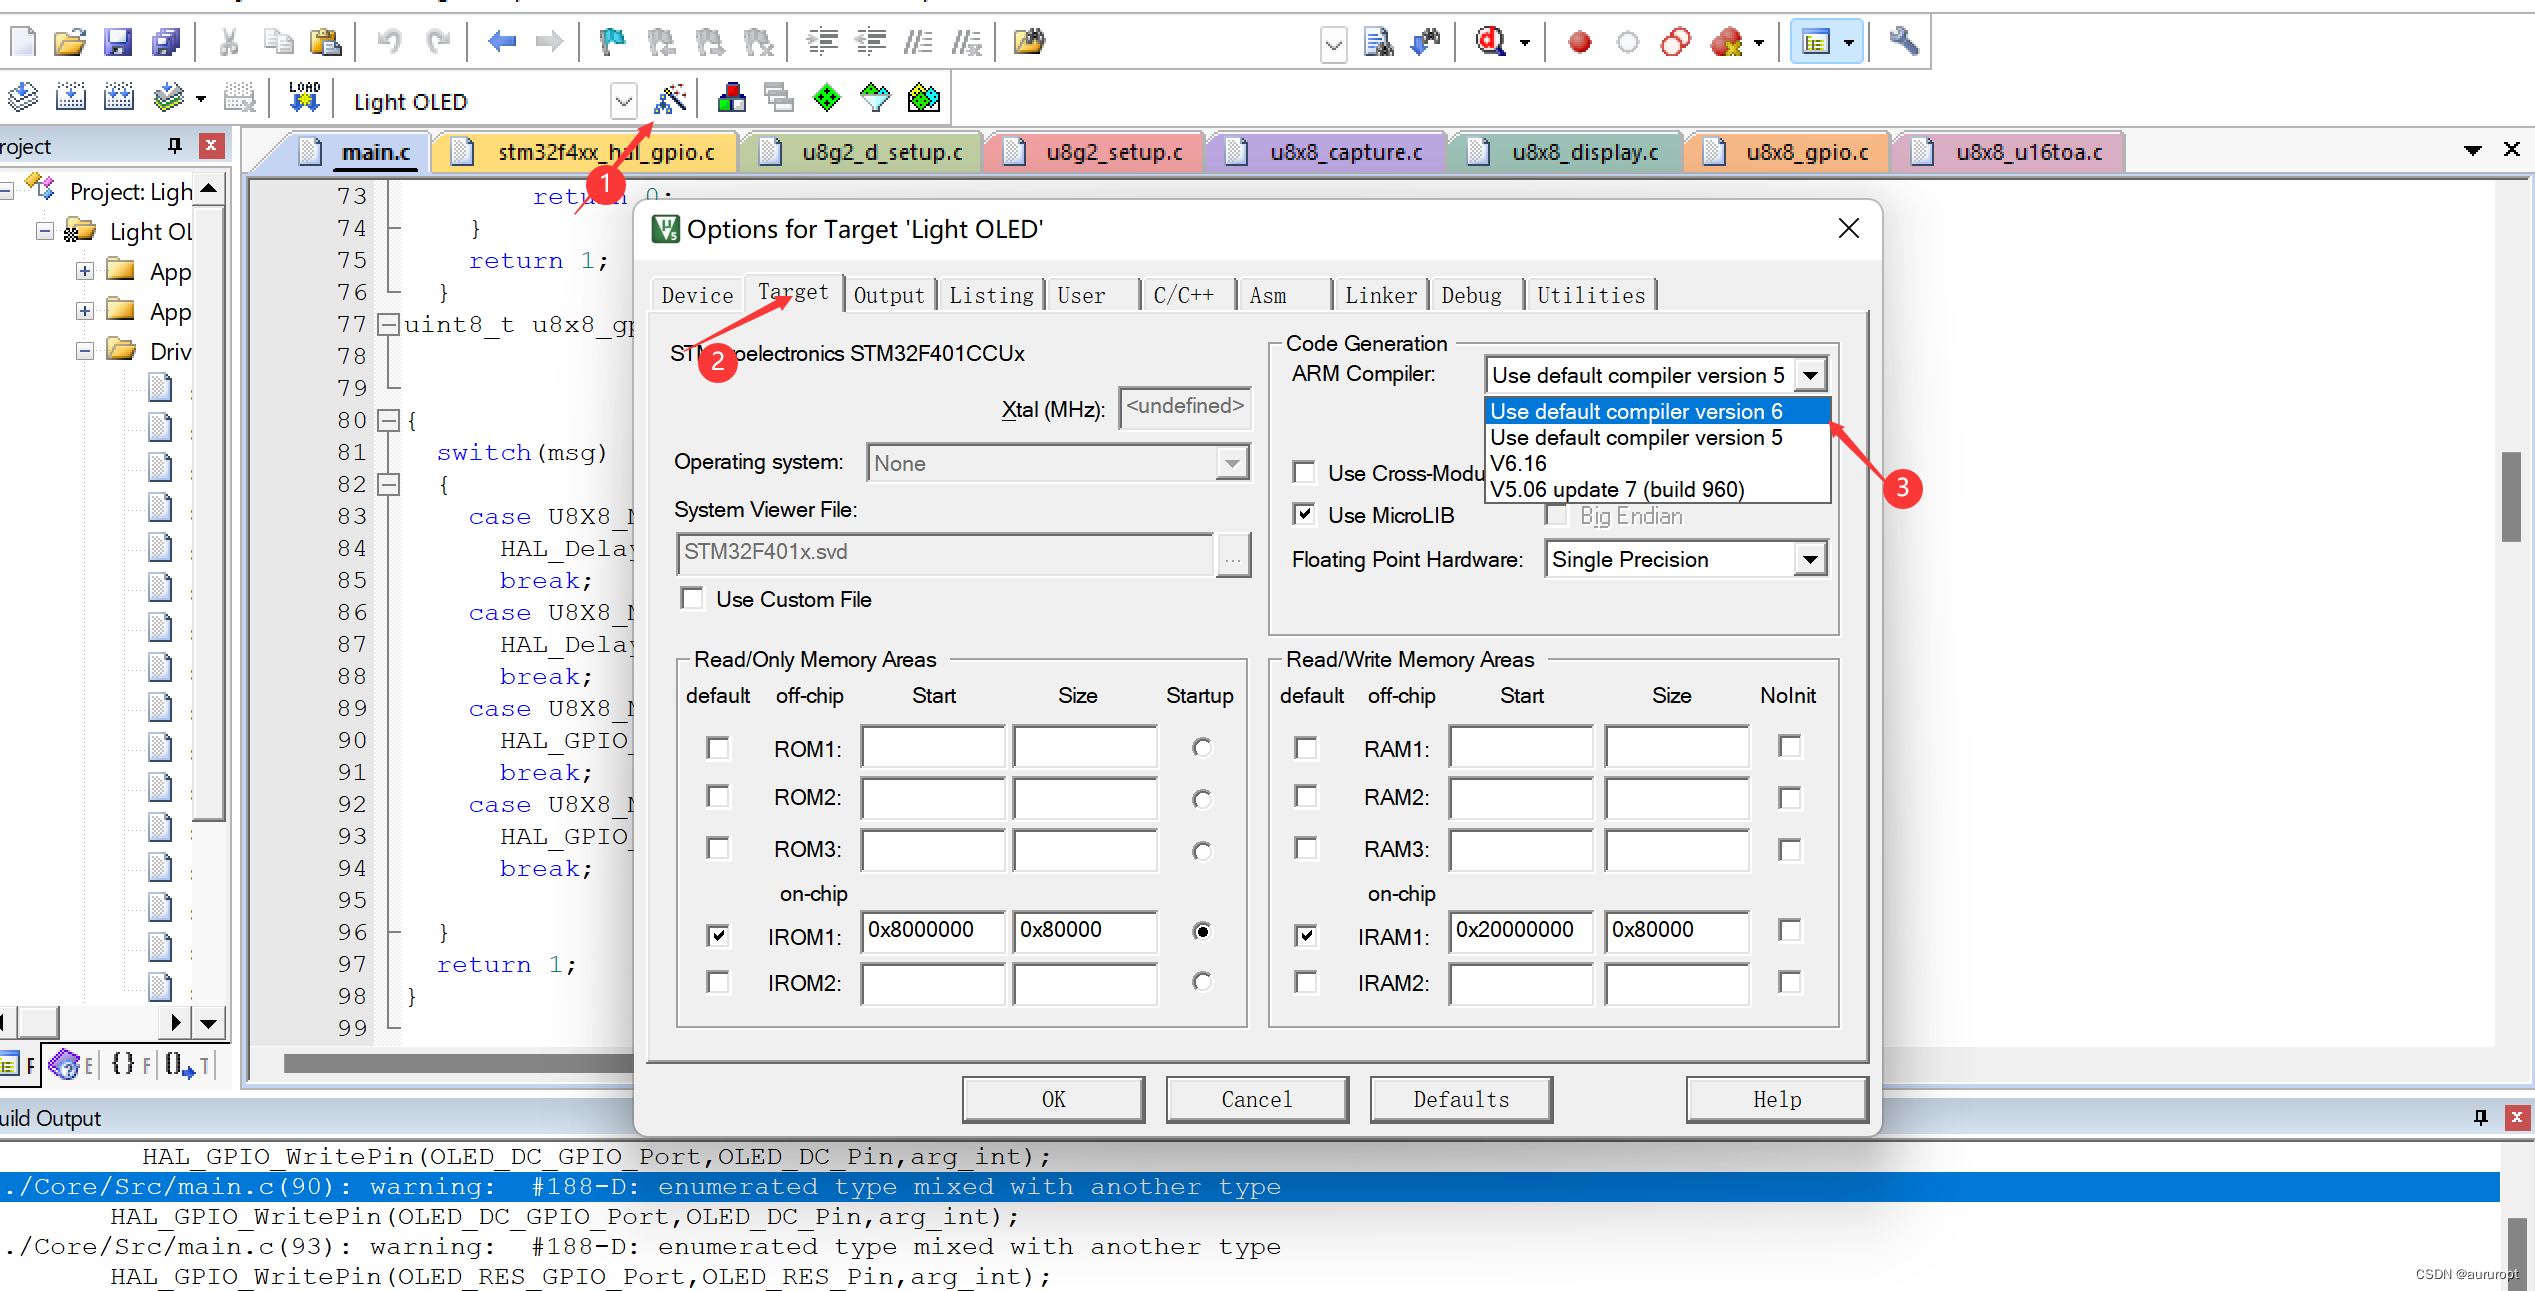Switch to the Output tab
2535x1291 pixels.
[x=889, y=295]
